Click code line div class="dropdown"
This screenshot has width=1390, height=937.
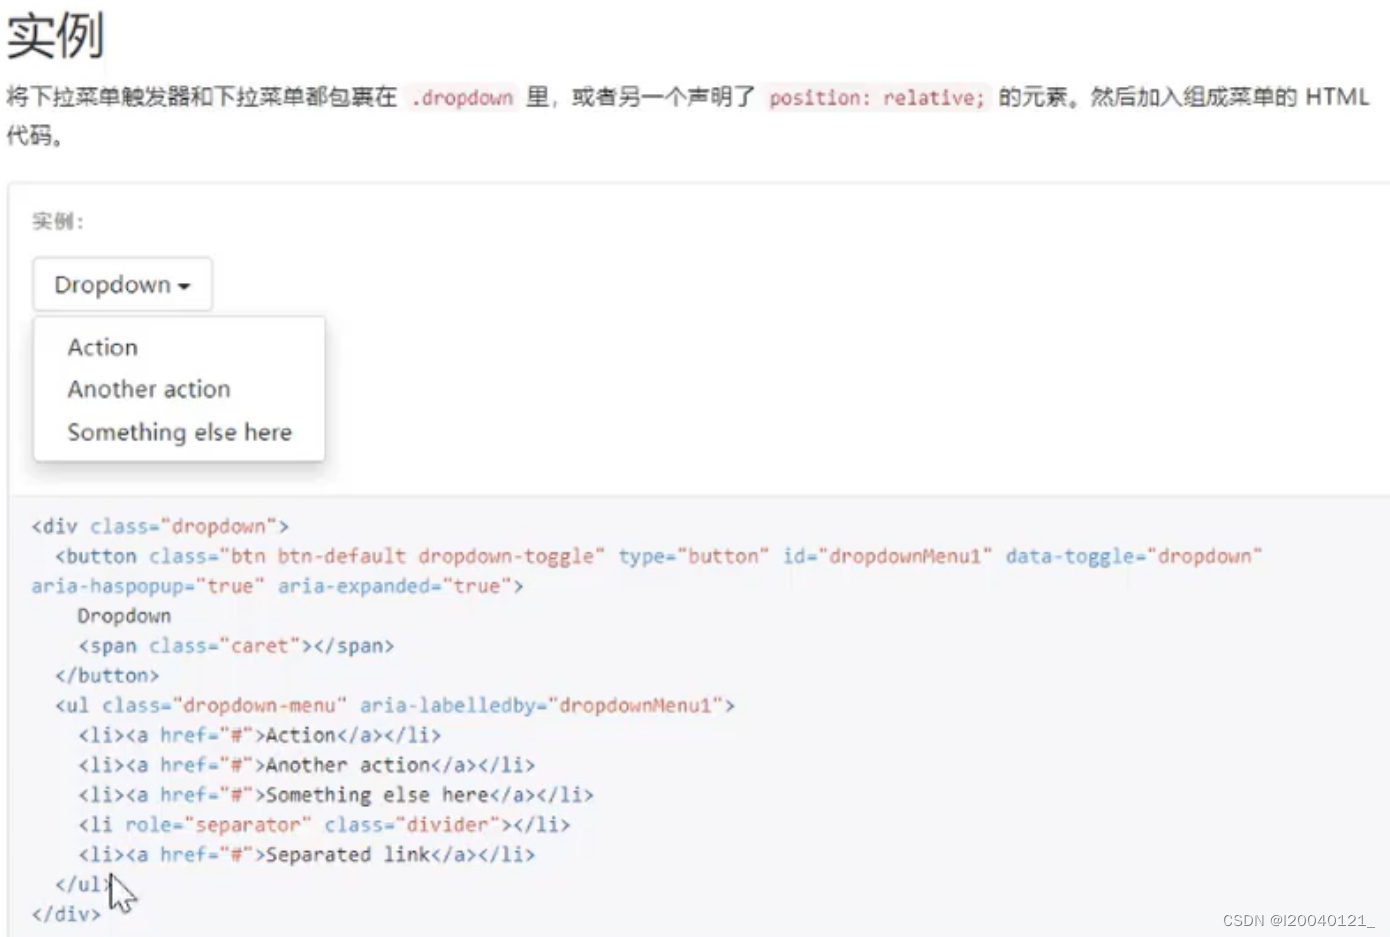[x=160, y=526]
